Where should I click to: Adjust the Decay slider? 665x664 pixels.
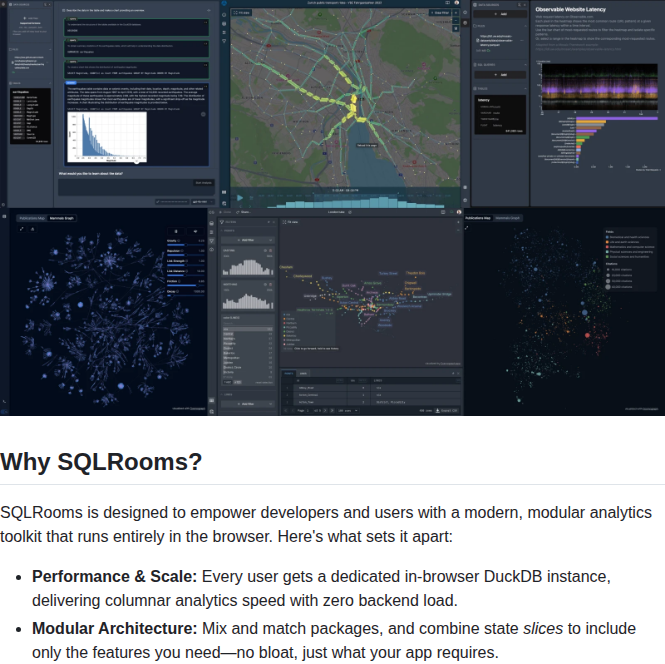[x=186, y=296]
